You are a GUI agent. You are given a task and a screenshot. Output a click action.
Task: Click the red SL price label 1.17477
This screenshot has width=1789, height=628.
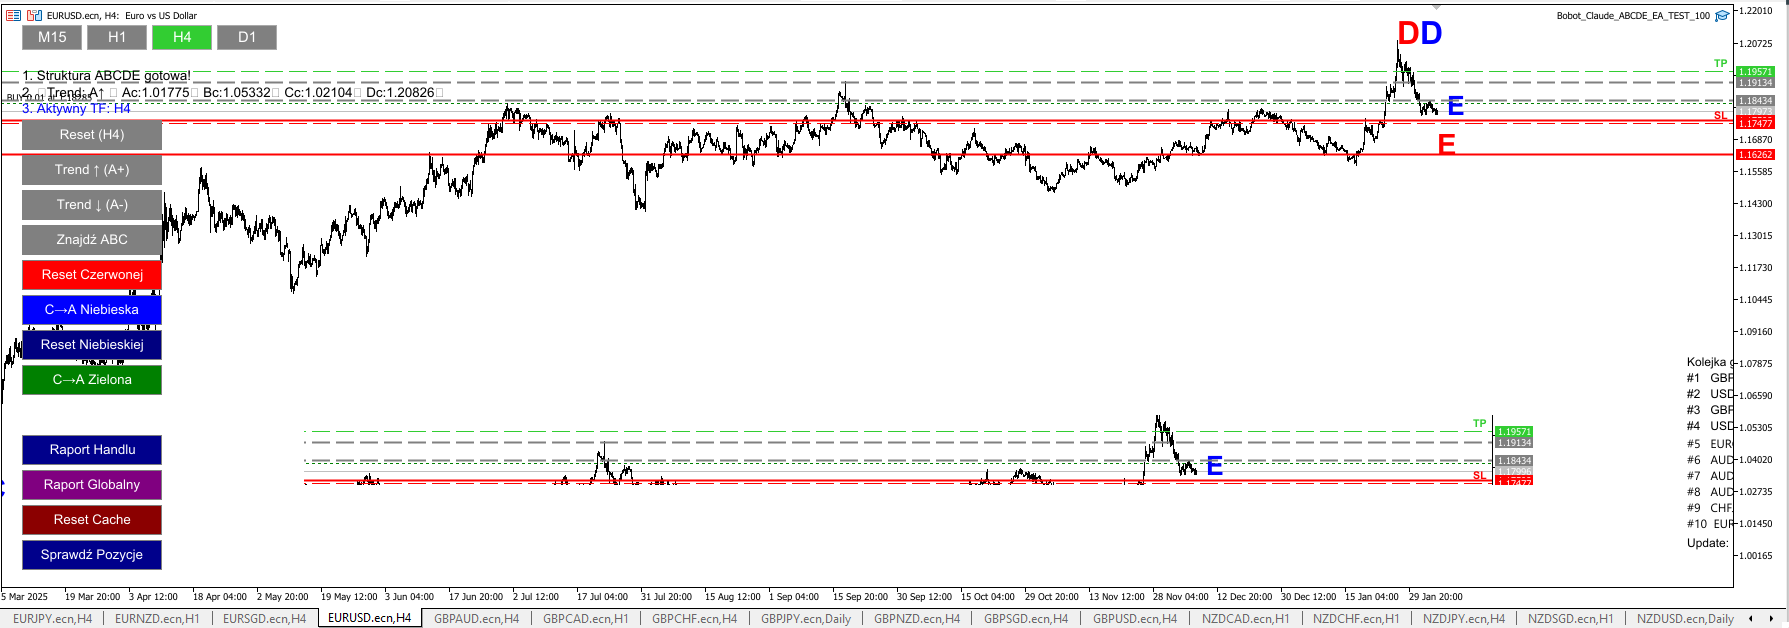[x=1755, y=123]
